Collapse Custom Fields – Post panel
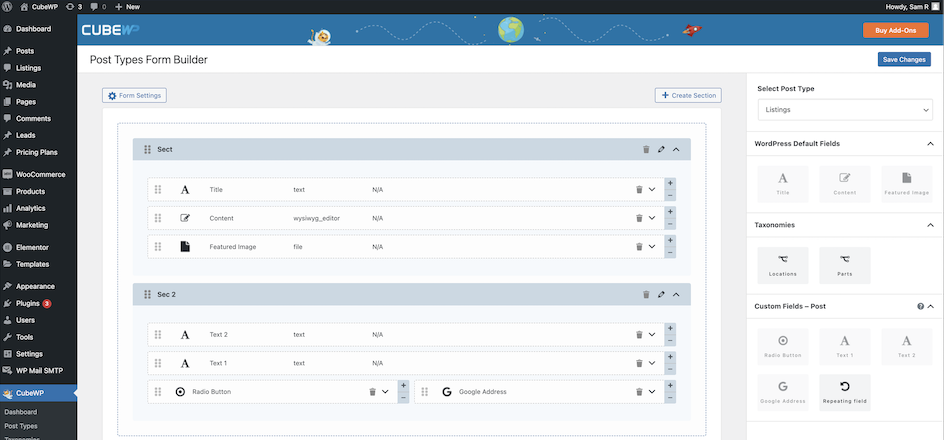Screen dimensions: 944x440 [x=931, y=306]
